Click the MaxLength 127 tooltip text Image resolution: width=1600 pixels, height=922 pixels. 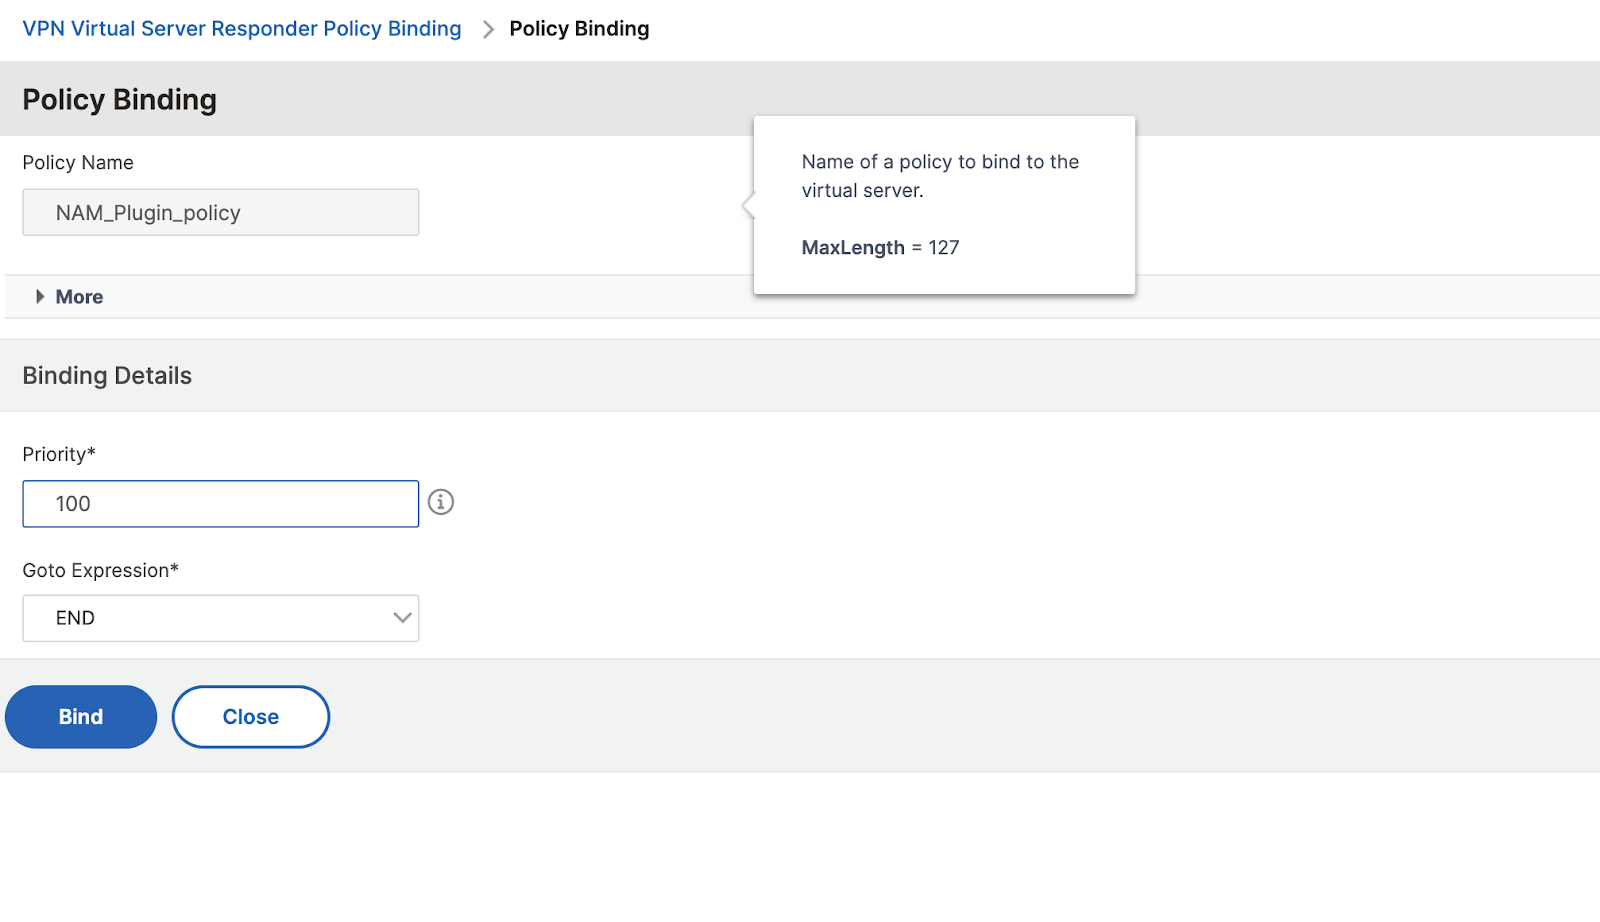(x=880, y=248)
